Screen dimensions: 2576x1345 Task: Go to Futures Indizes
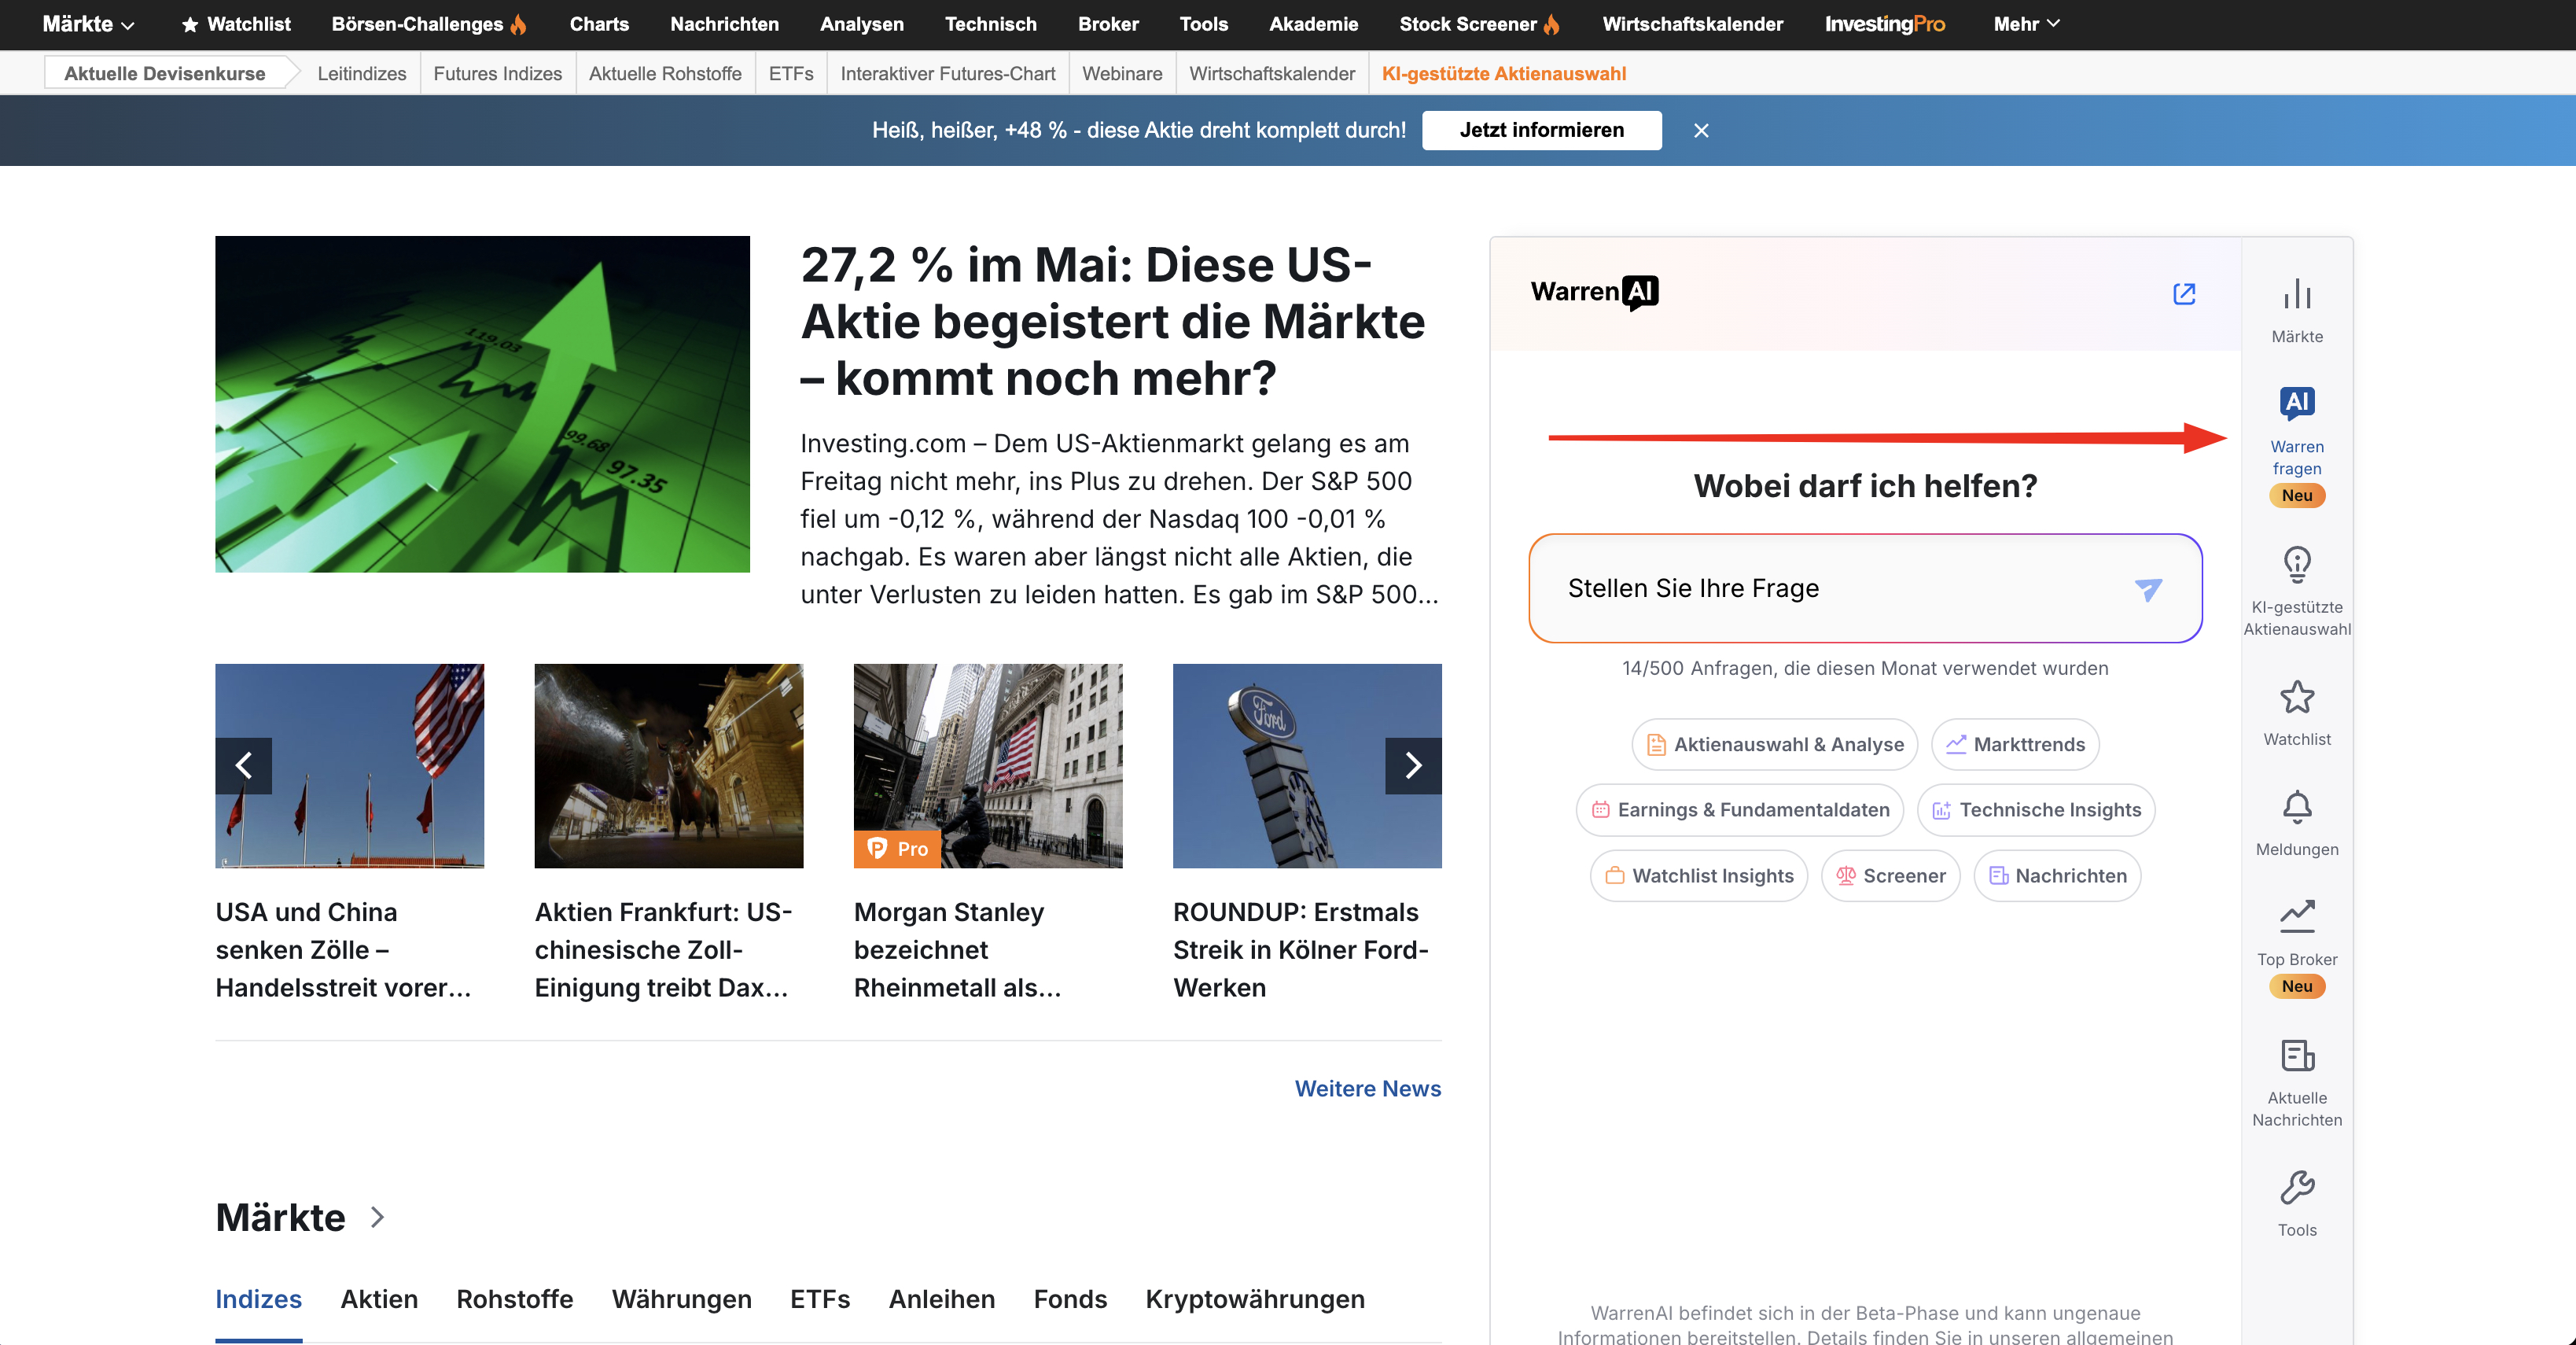tap(497, 73)
